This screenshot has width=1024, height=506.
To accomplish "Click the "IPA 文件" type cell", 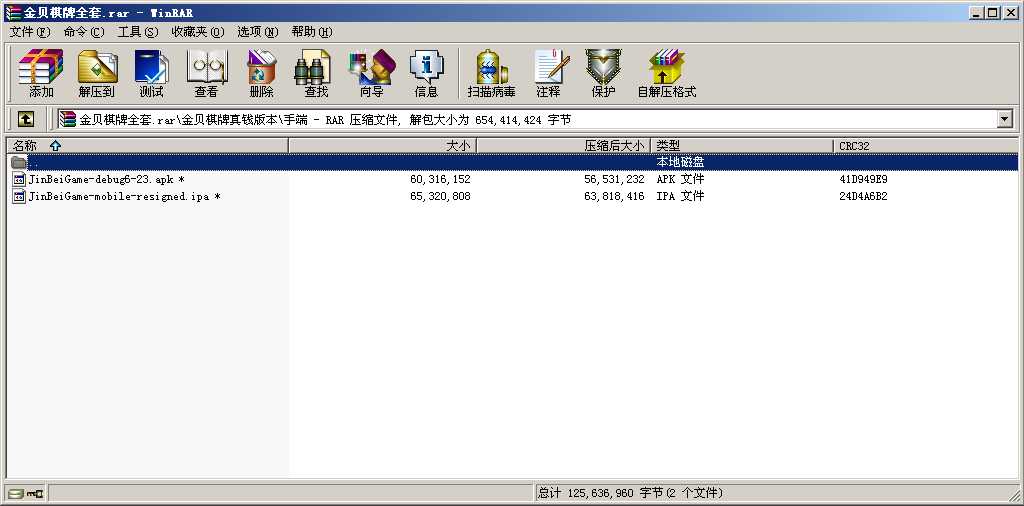I will [x=680, y=196].
